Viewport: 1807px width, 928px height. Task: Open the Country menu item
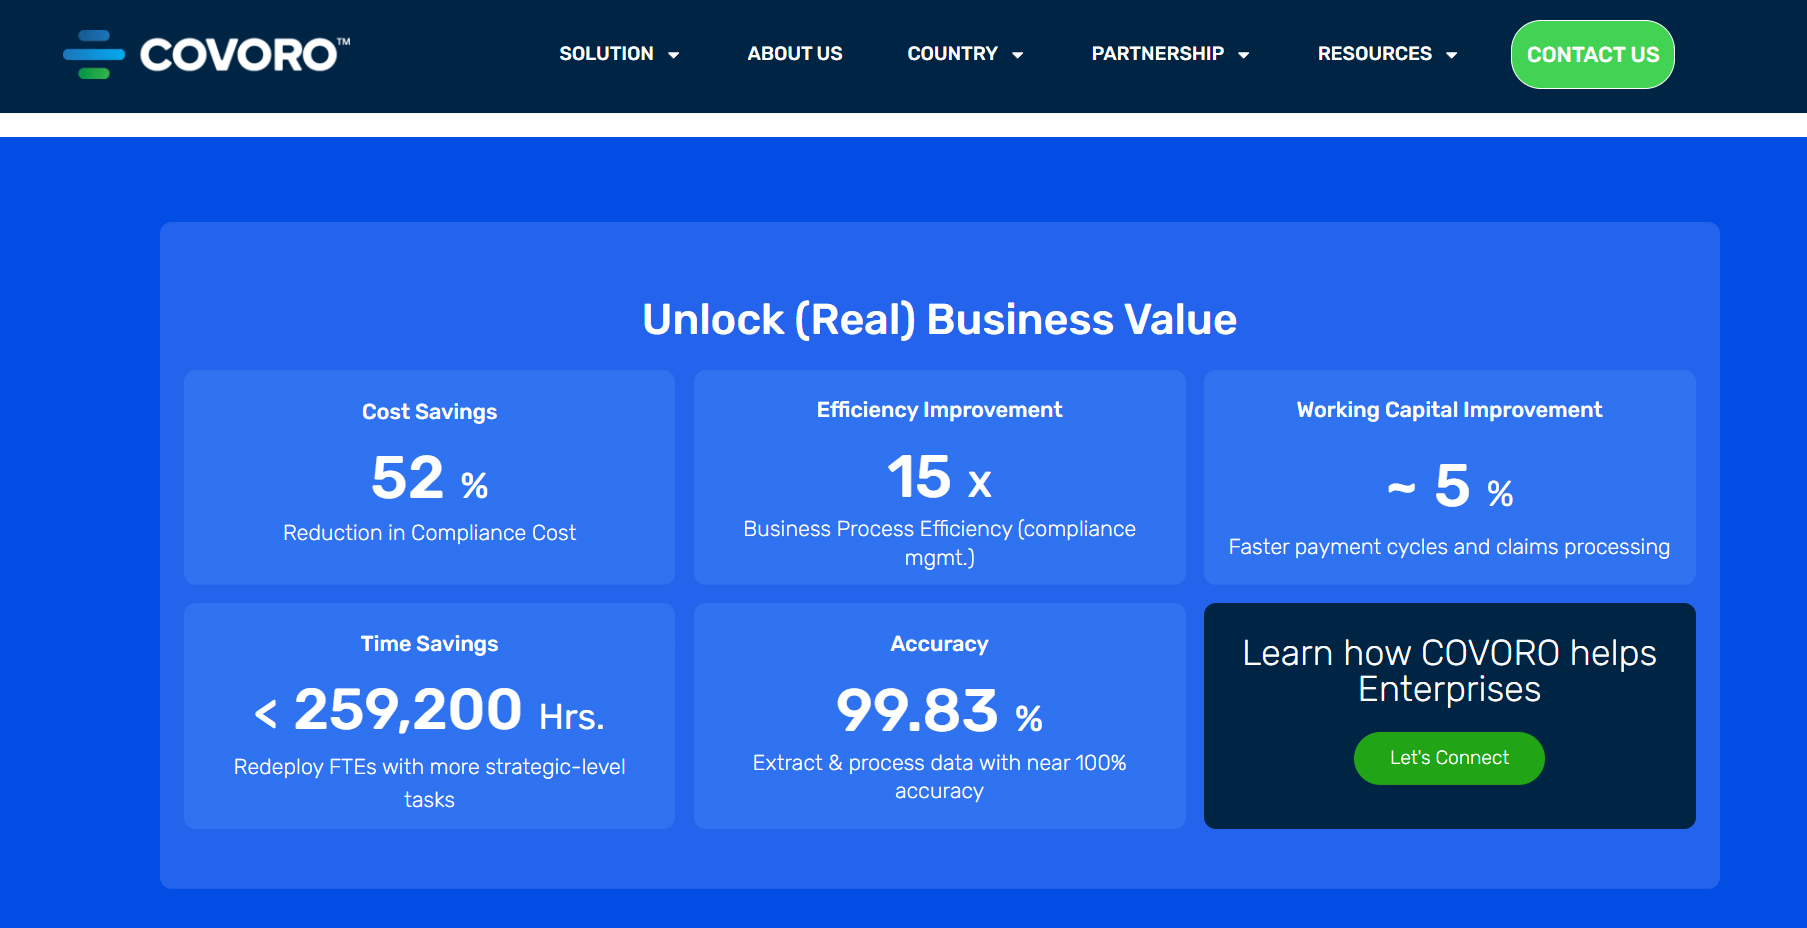point(952,54)
